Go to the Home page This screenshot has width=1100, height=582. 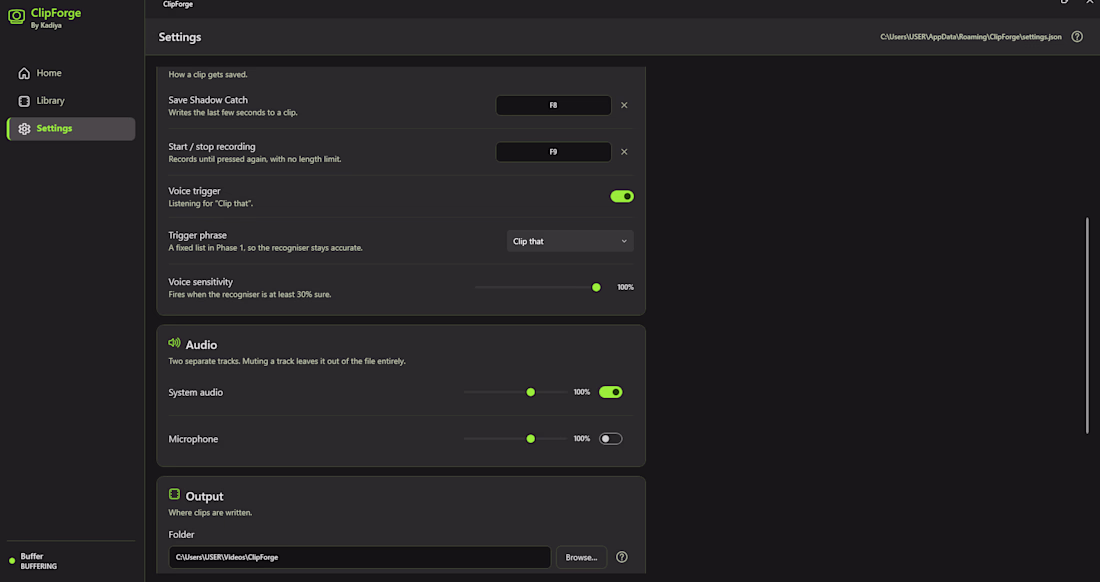point(71,73)
